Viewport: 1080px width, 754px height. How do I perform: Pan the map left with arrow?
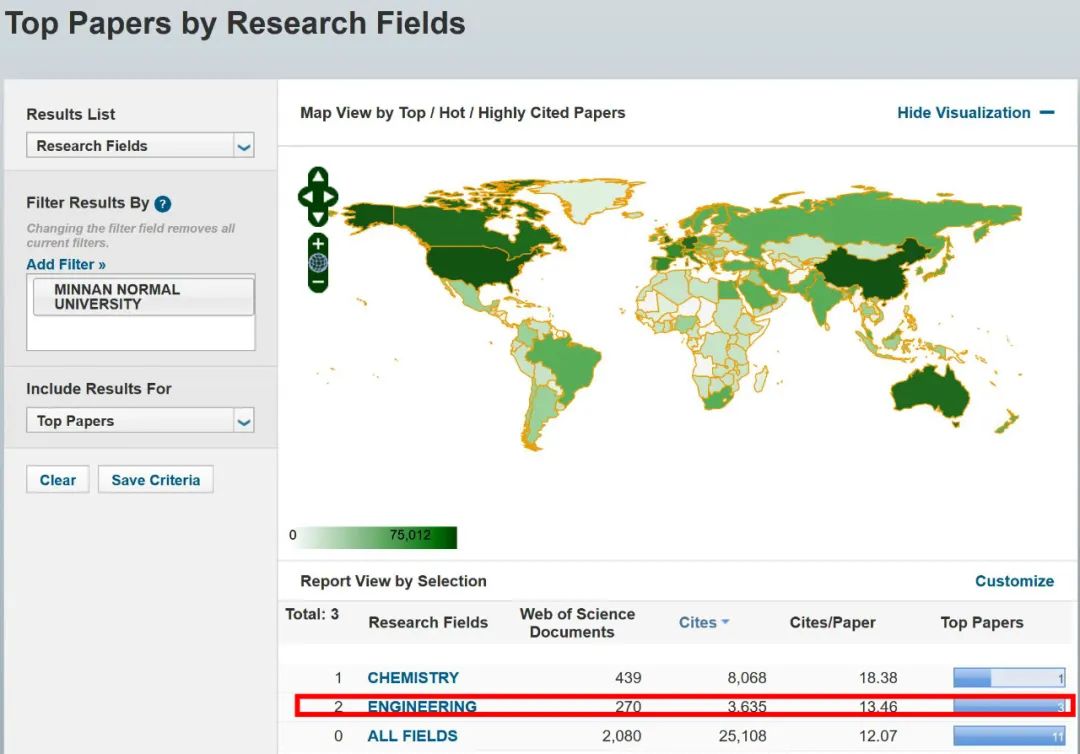coord(305,196)
